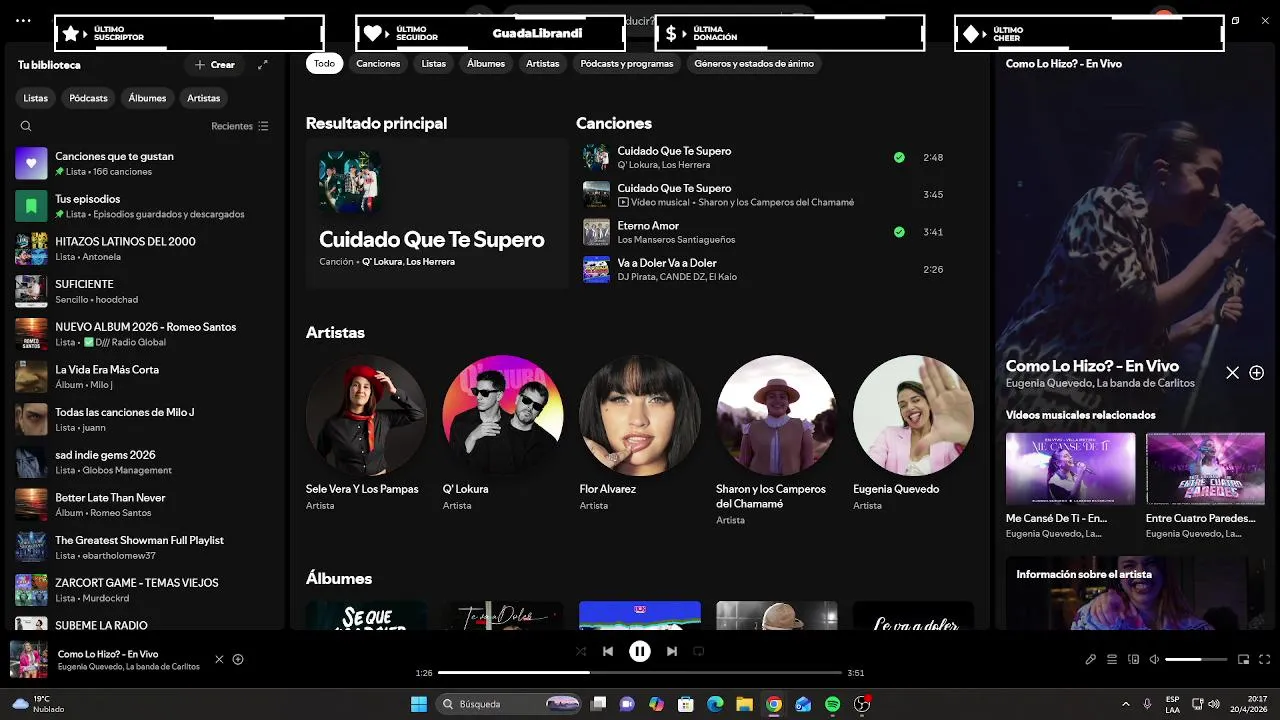Add current song to library in player bar
This screenshot has height=720, width=1280.
pos(238,659)
